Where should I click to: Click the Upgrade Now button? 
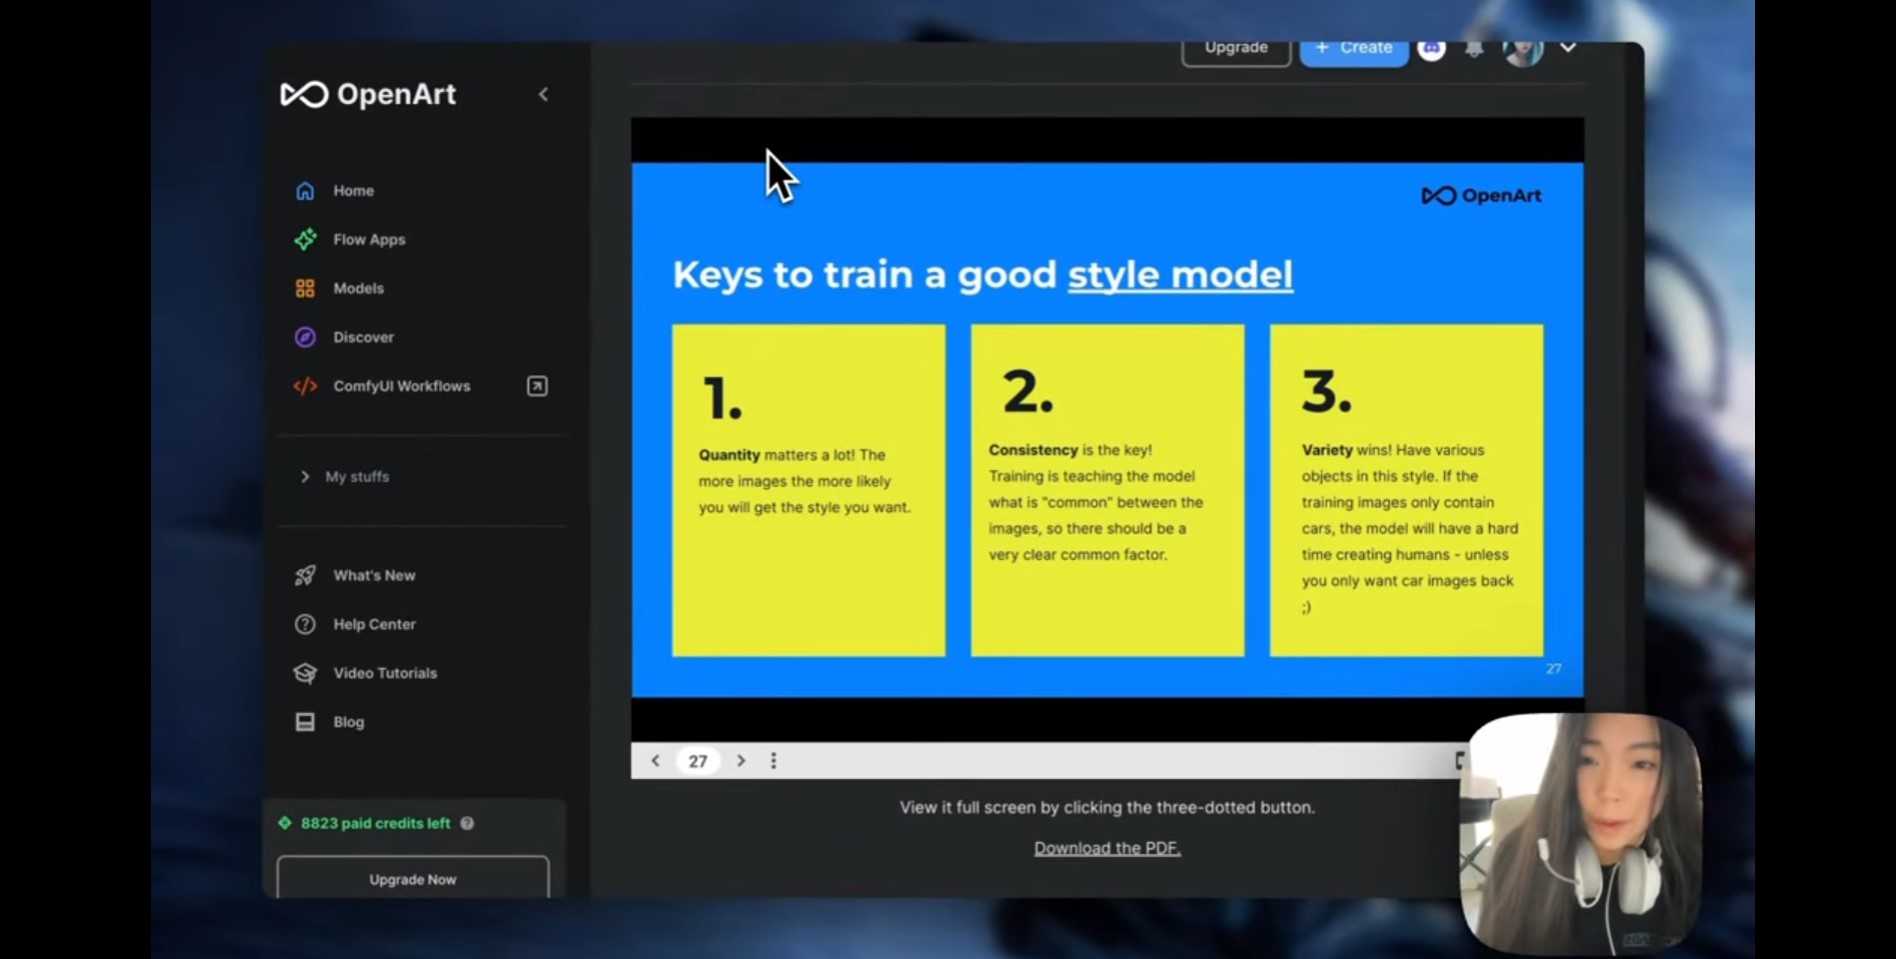412,879
